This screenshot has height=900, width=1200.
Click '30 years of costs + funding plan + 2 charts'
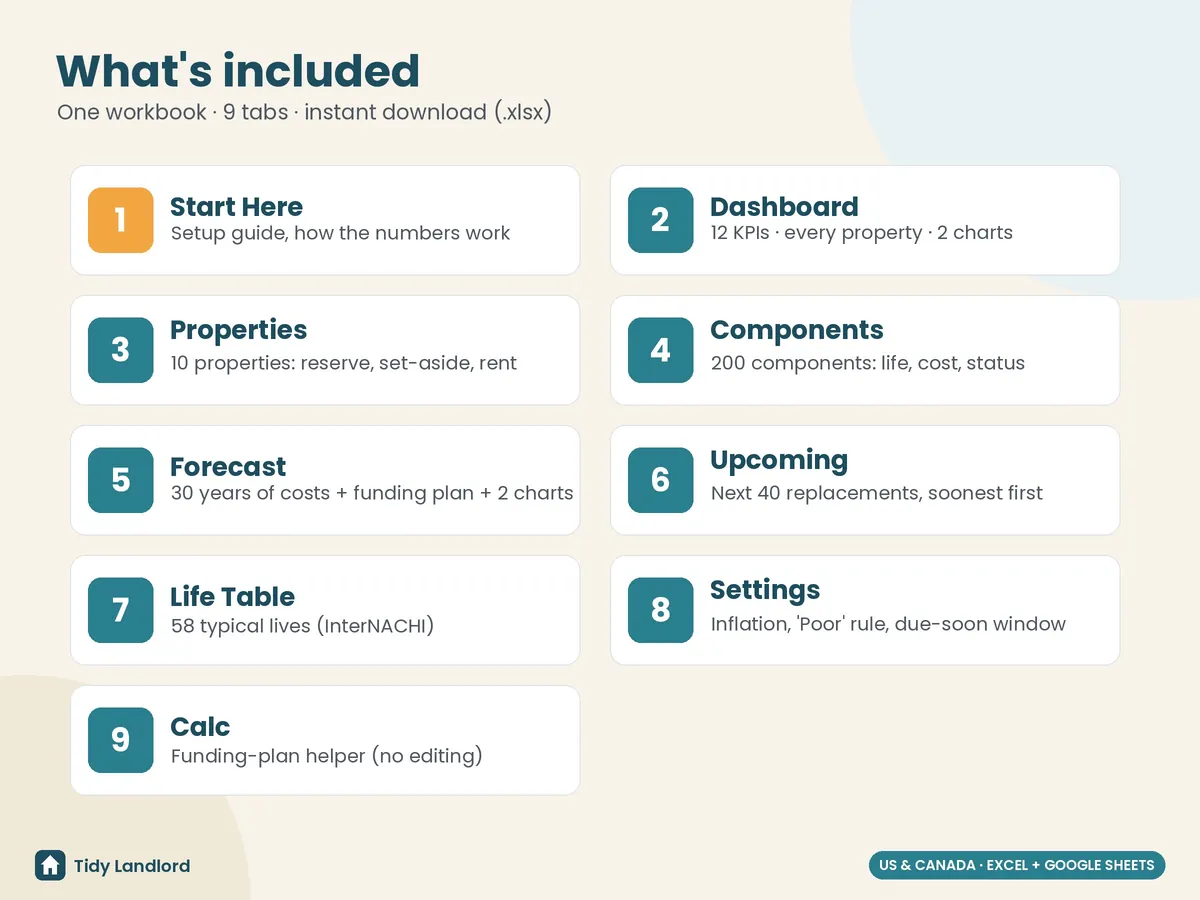tap(372, 493)
